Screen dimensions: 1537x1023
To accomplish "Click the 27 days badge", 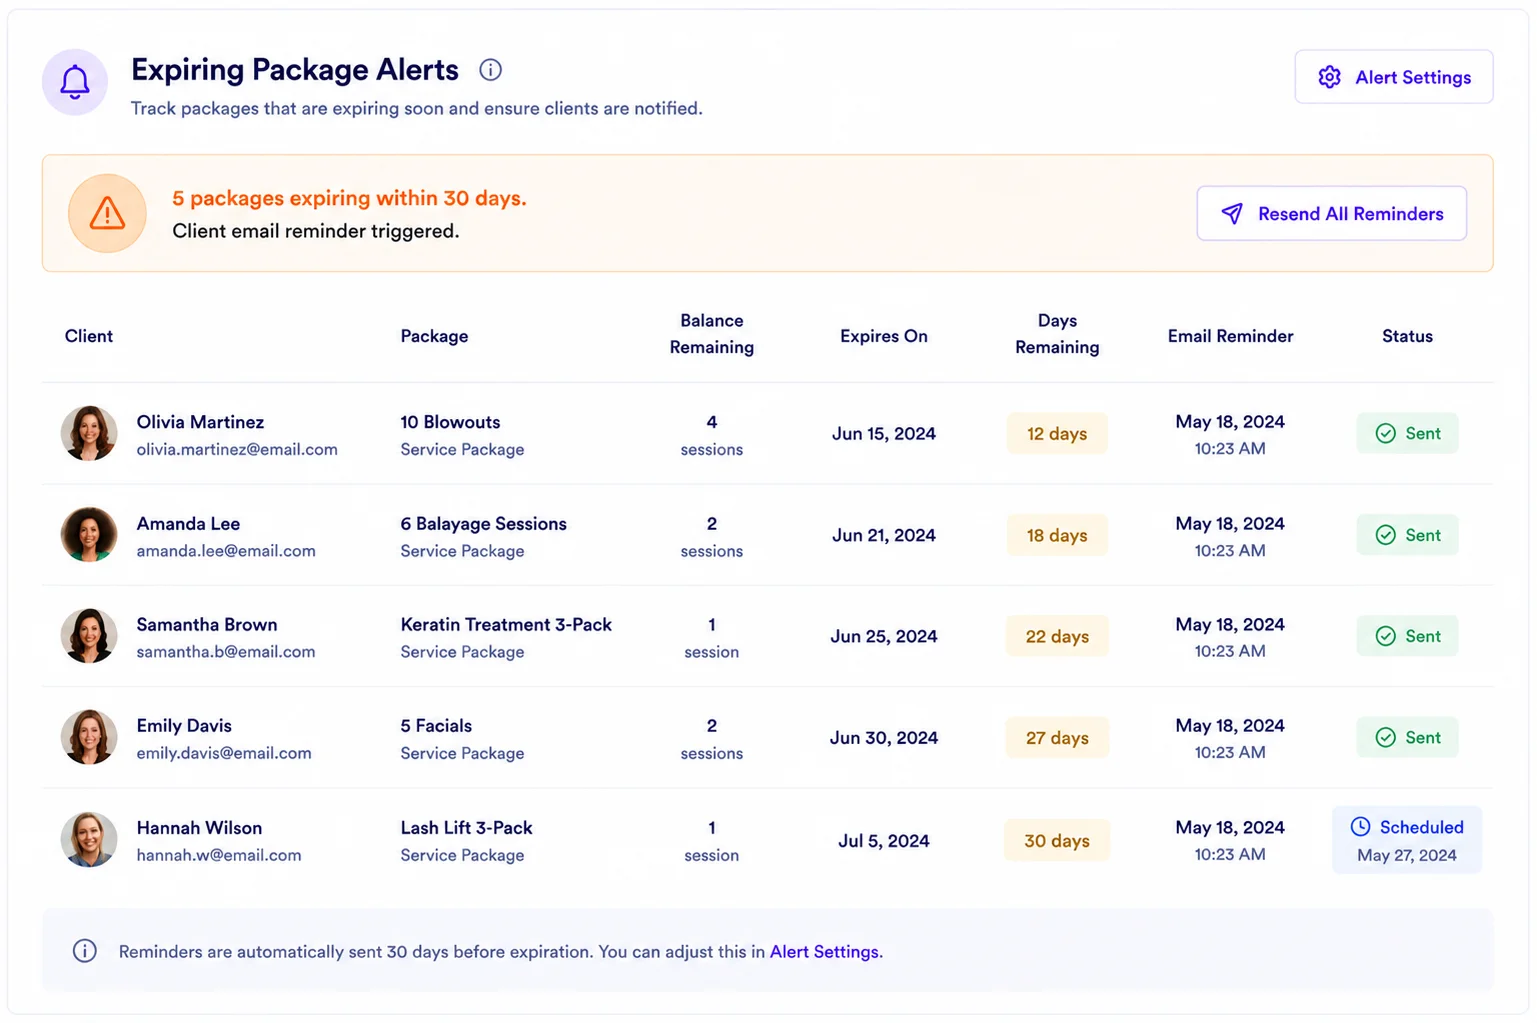I will [x=1057, y=737].
